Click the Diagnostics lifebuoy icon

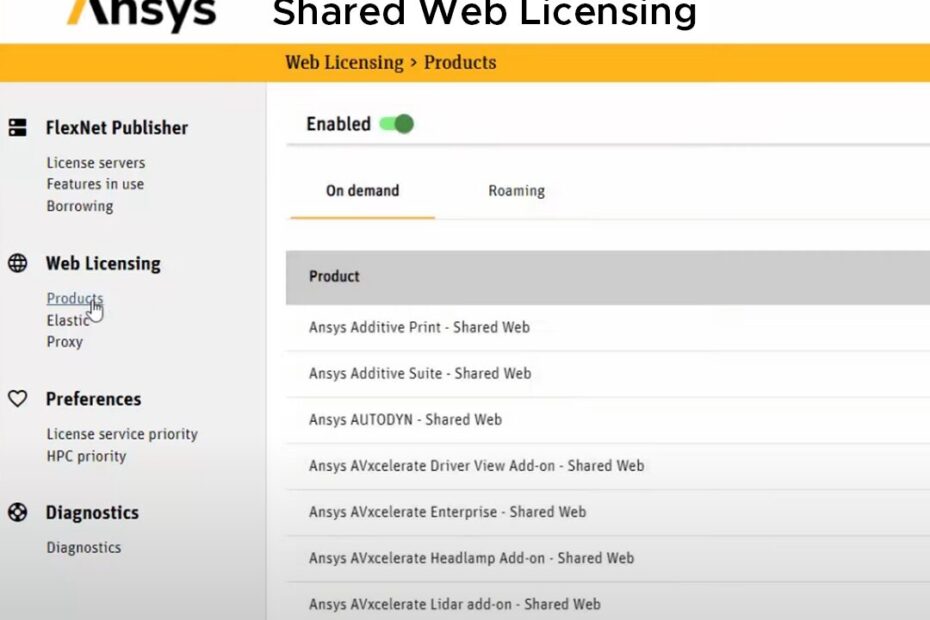tap(18, 512)
